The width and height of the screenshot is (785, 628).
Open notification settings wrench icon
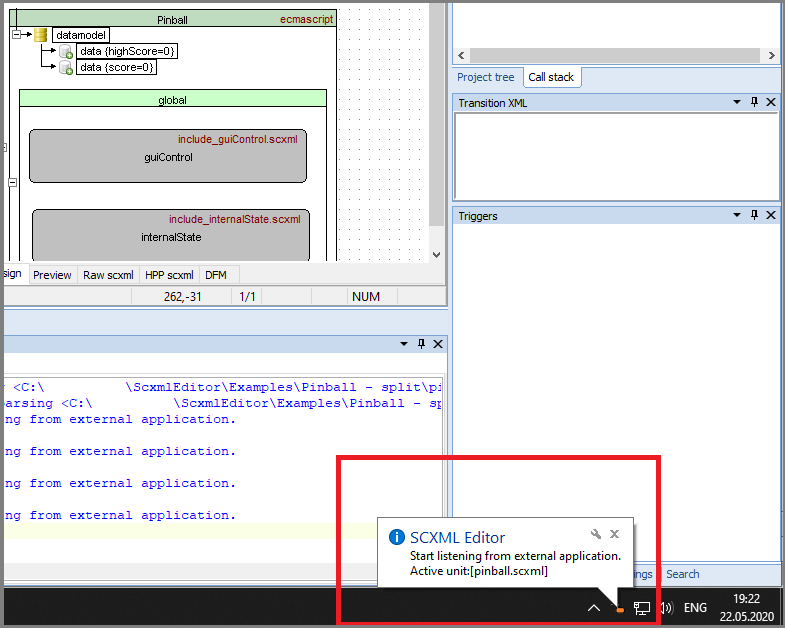[596, 534]
